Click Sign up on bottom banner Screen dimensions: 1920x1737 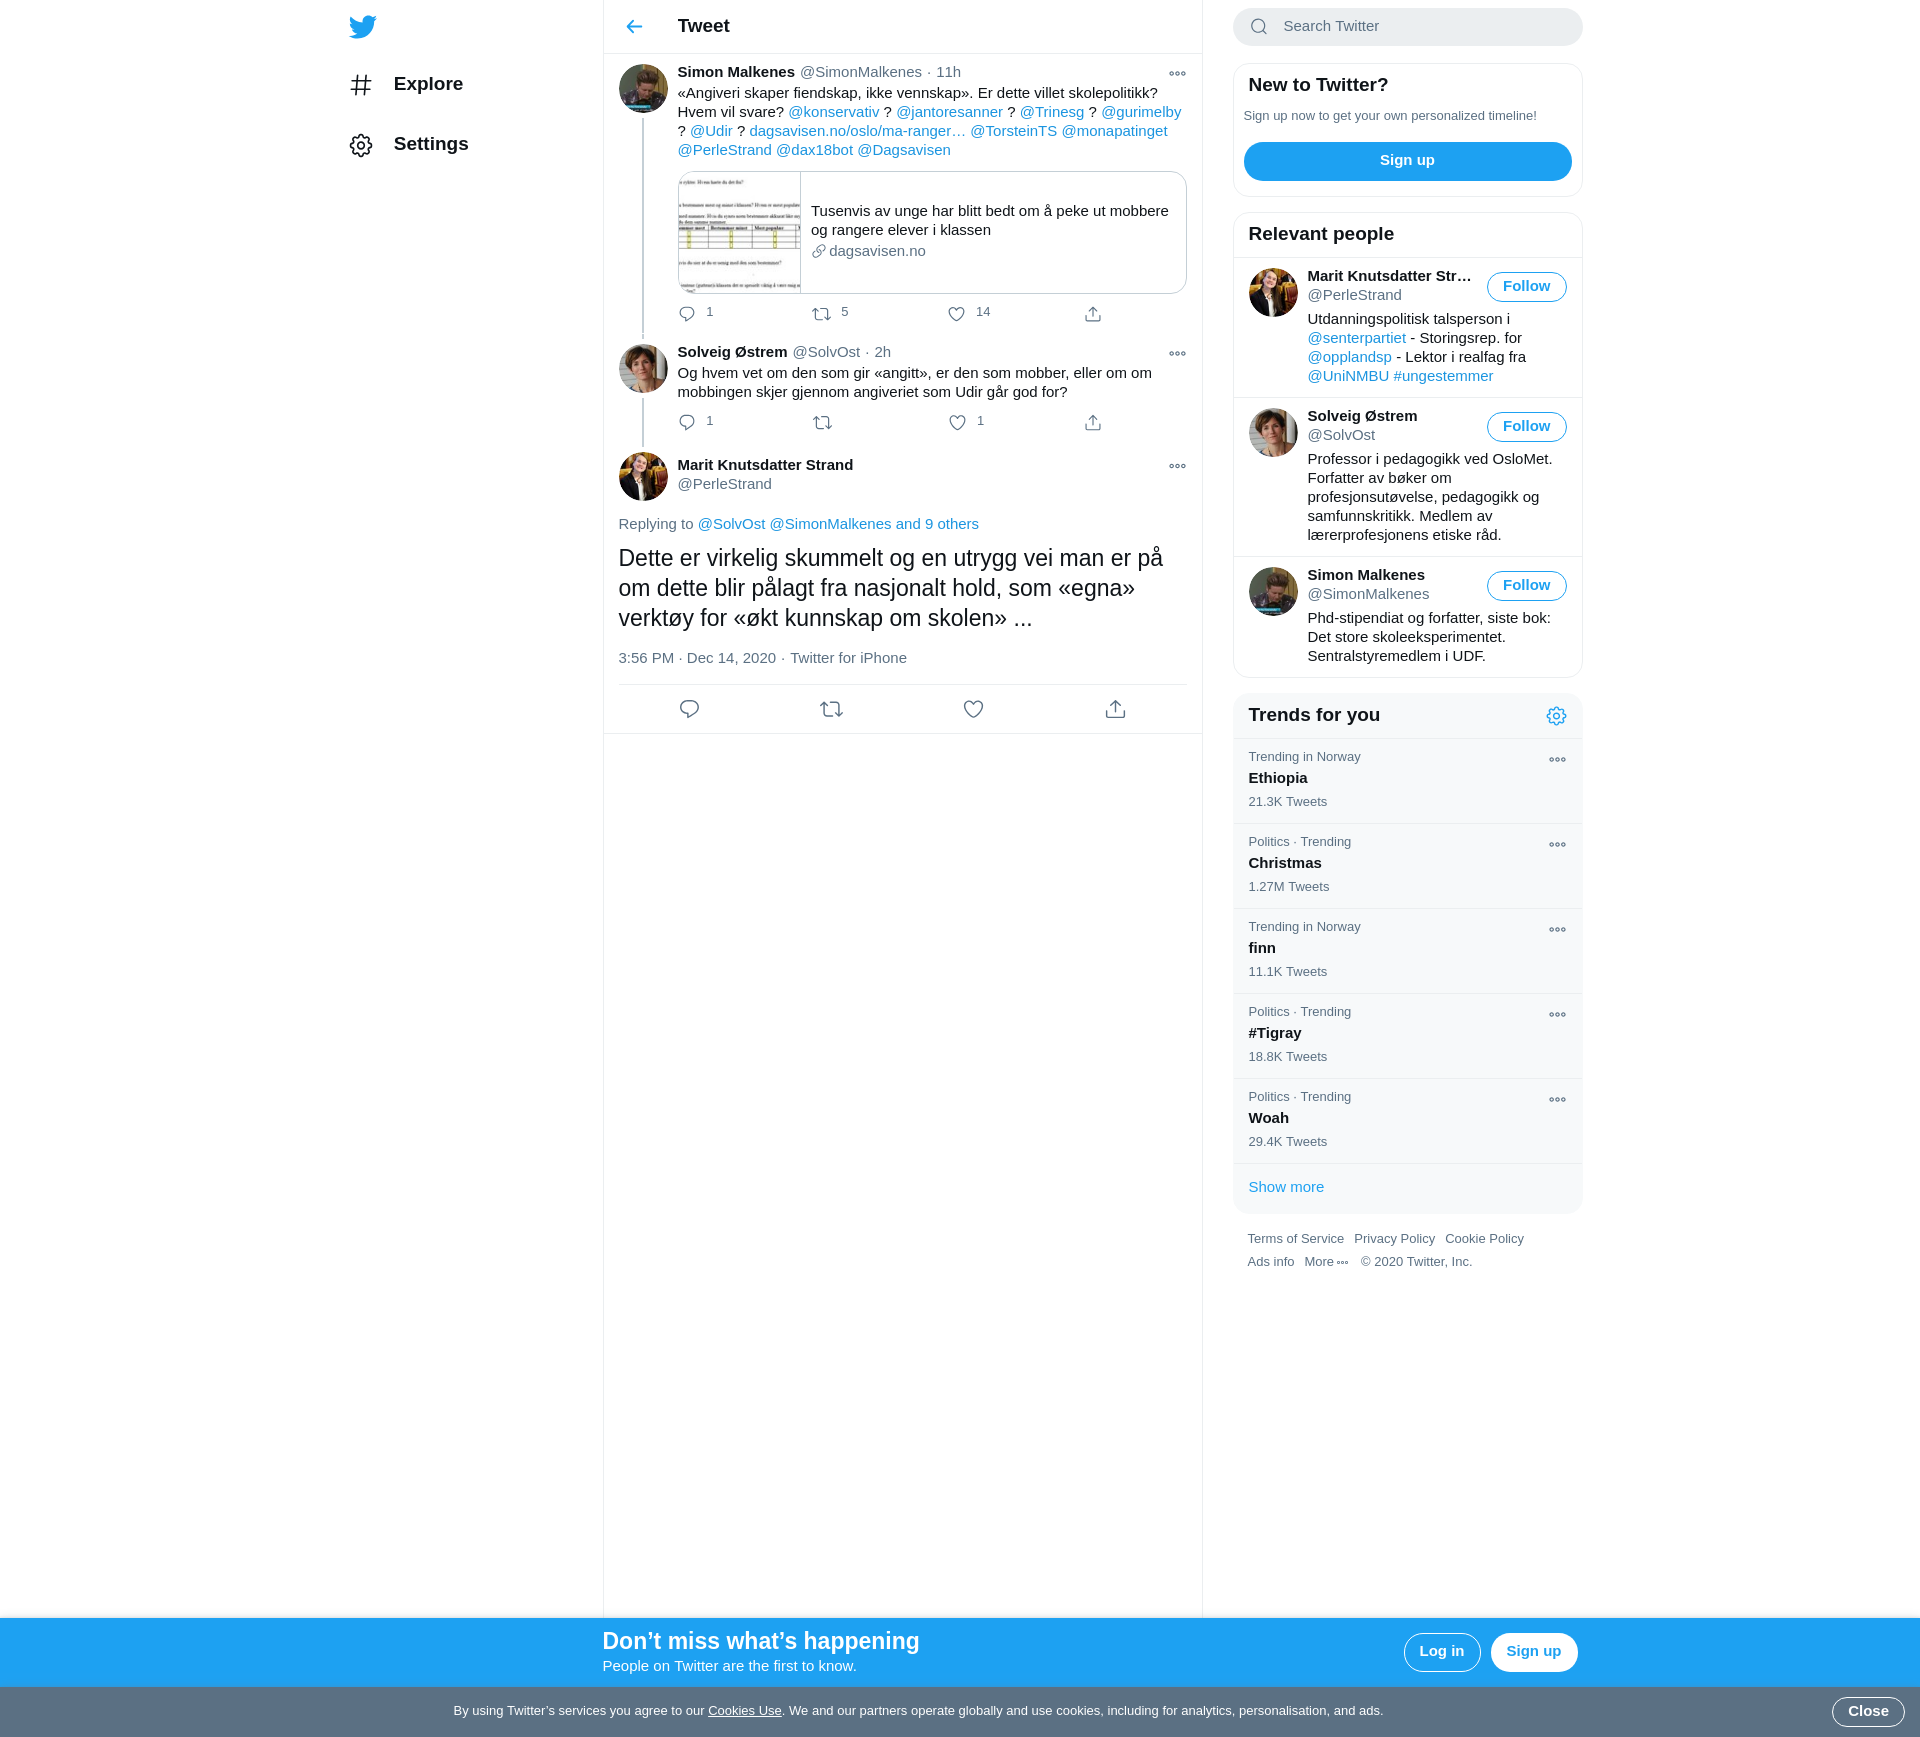click(1533, 1652)
